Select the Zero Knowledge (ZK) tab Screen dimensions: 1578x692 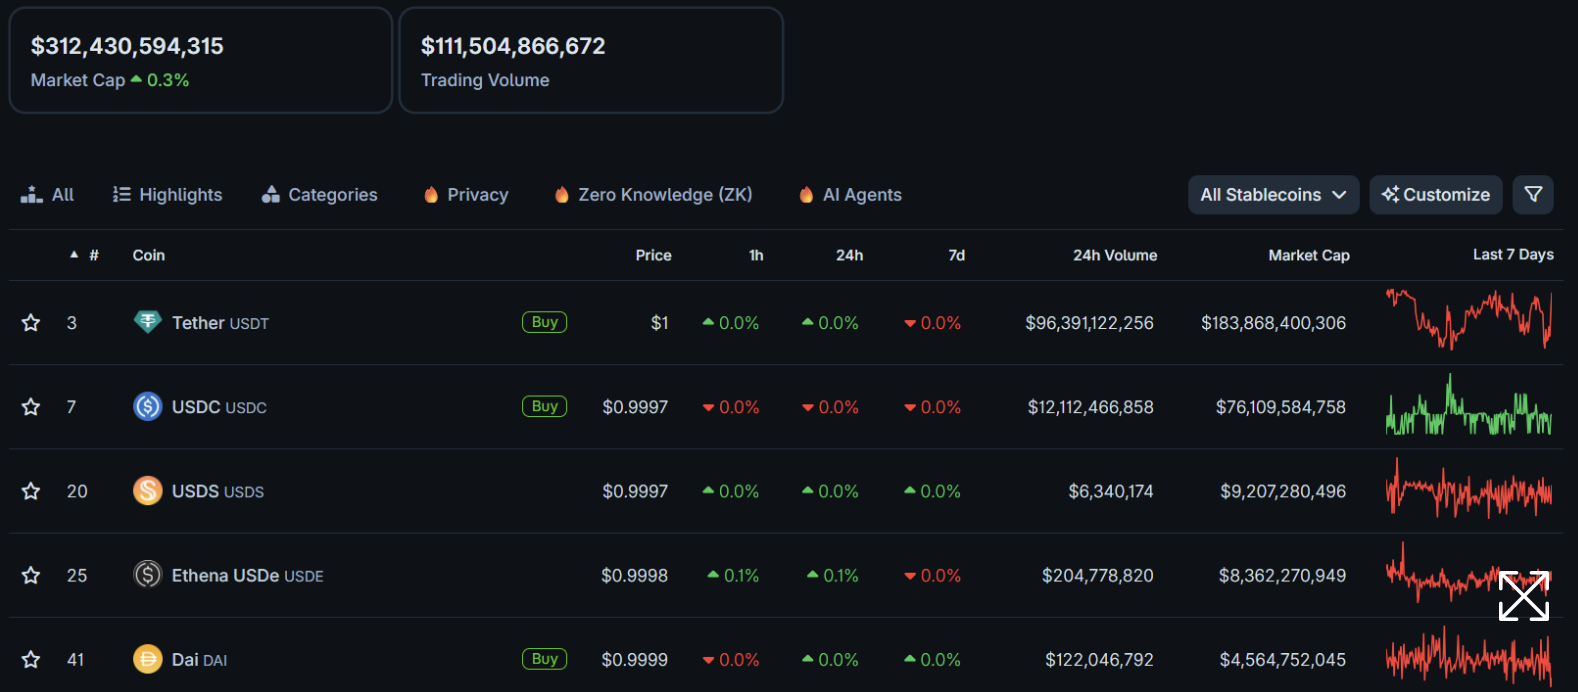pyautogui.click(x=653, y=195)
